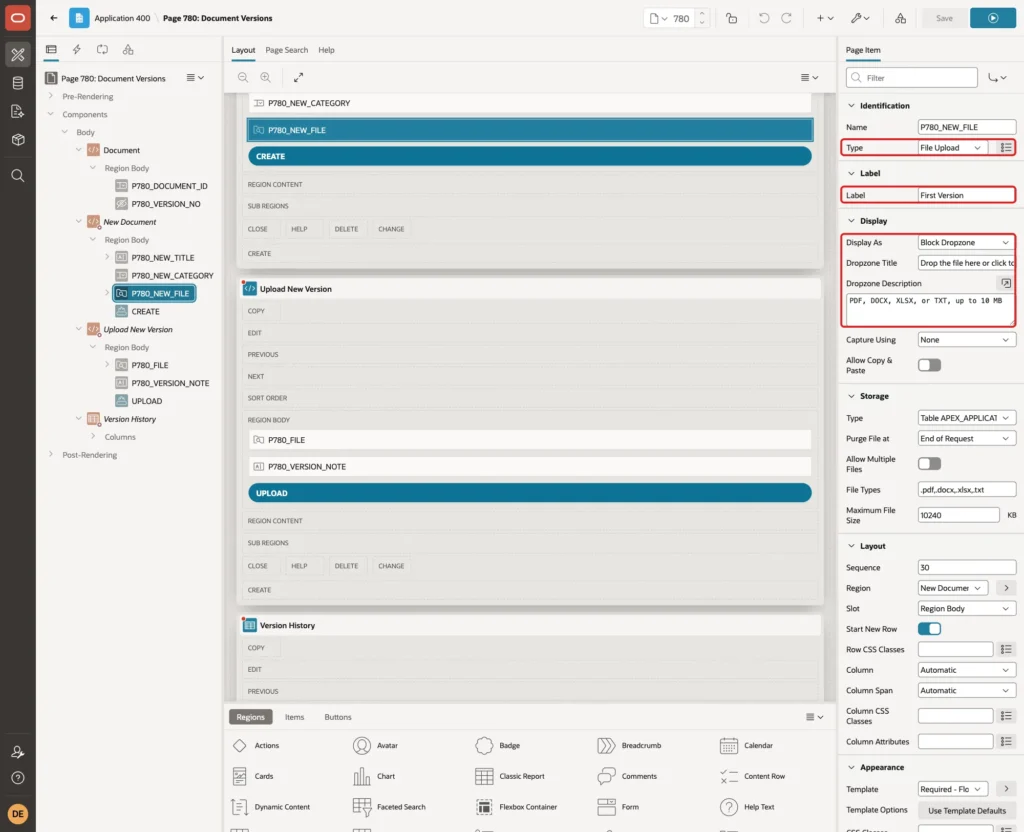
Task: Click the property Filter search field
Action: [912, 78]
